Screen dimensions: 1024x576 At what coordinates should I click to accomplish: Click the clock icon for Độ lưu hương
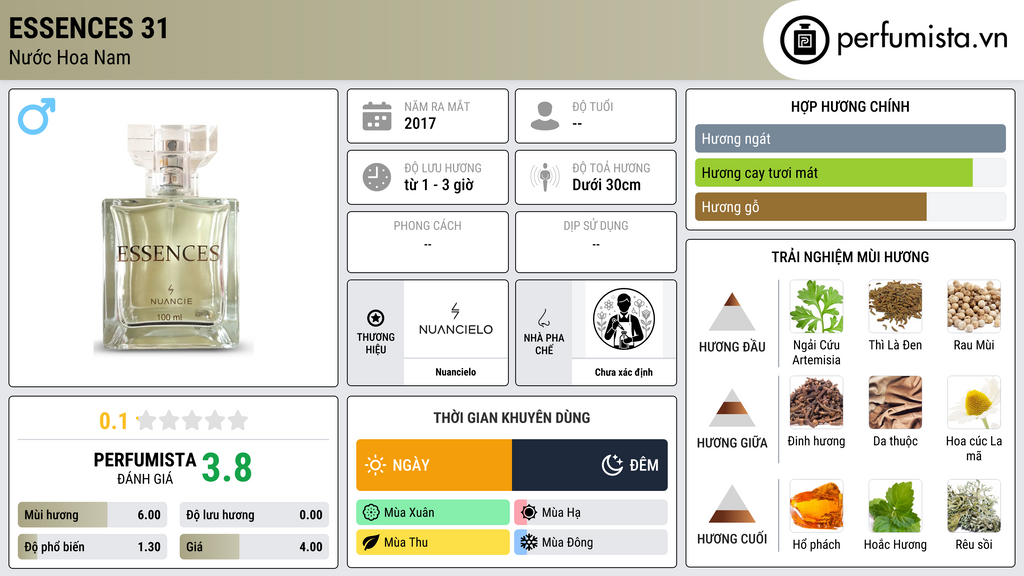pos(377,177)
